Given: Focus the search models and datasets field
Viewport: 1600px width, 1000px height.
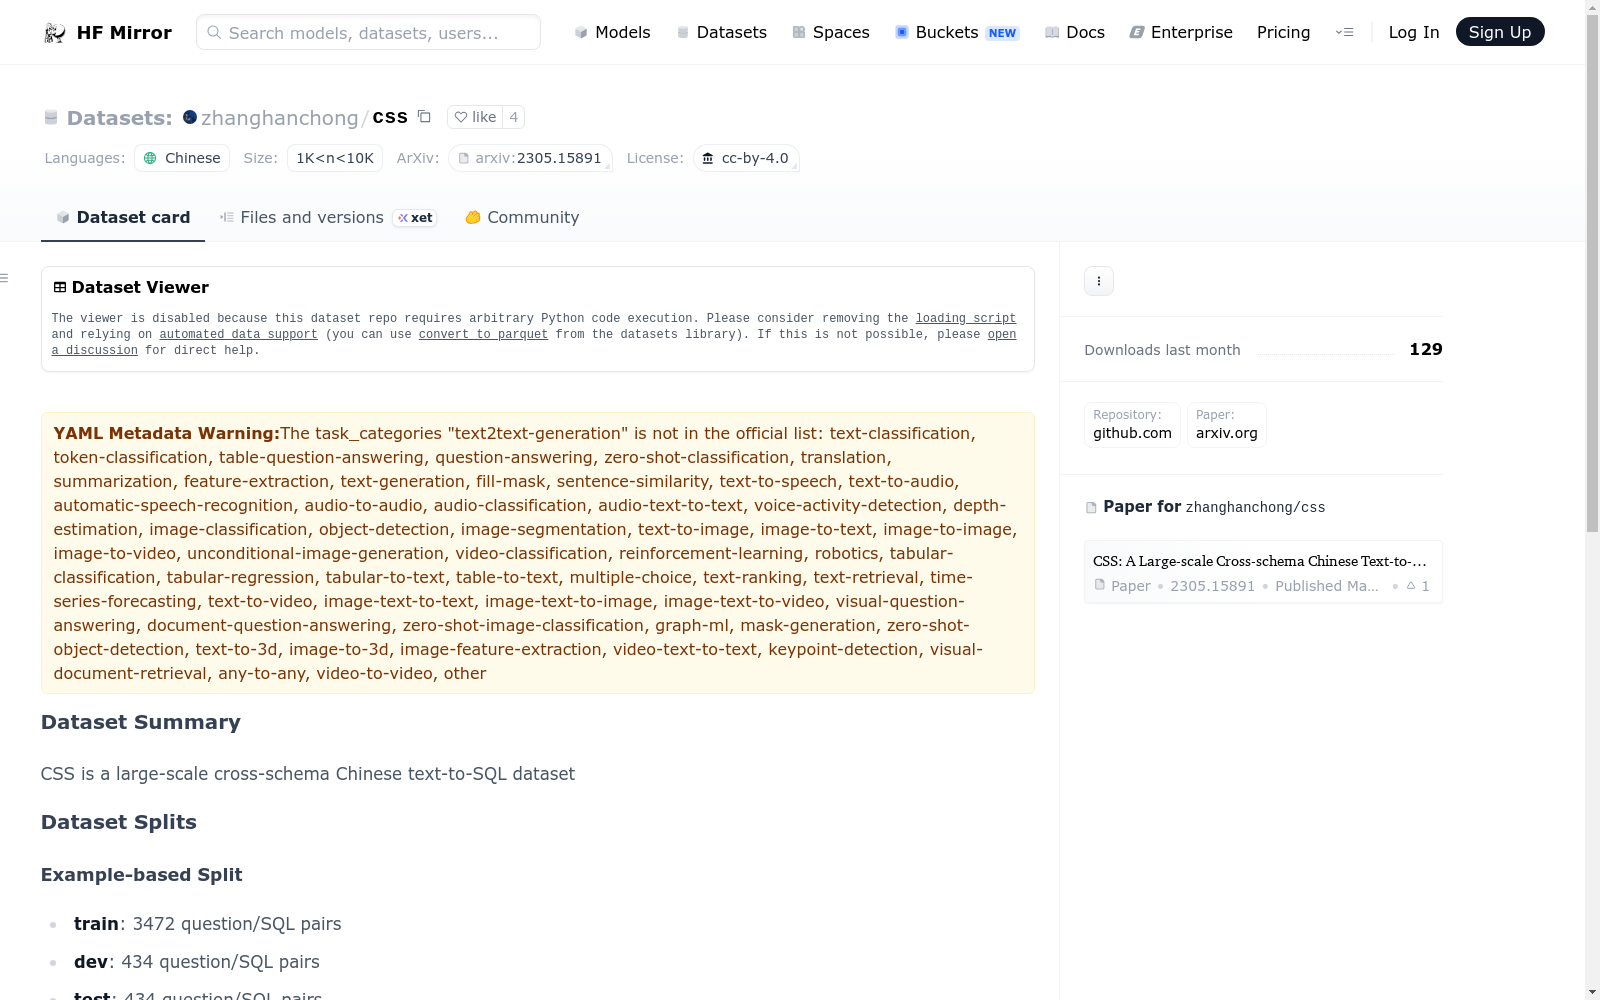Looking at the screenshot, I should [x=368, y=32].
